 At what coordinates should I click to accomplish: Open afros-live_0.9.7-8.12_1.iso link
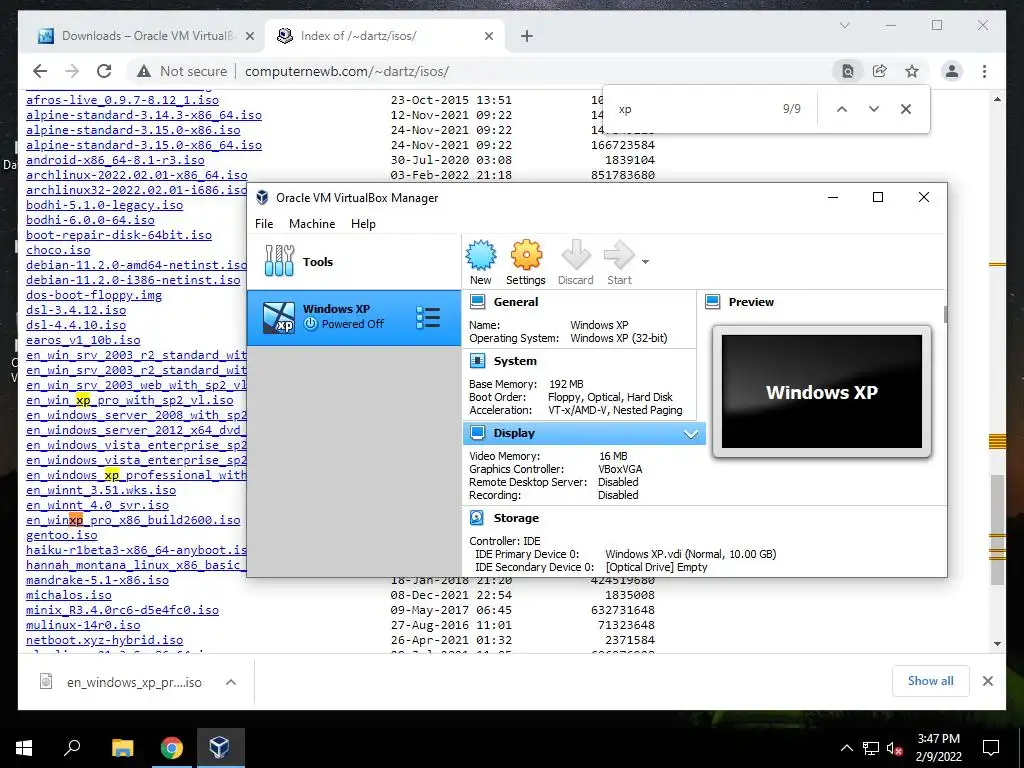[122, 100]
